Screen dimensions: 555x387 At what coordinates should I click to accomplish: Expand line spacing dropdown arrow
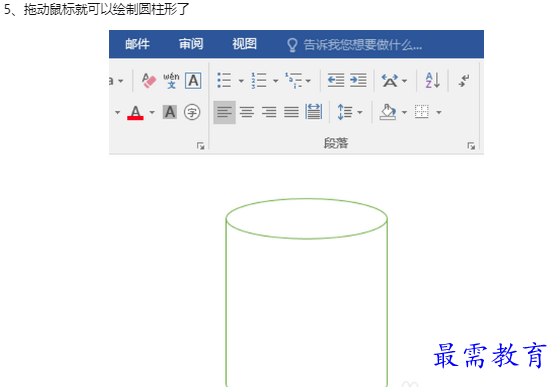pyautogui.click(x=360, y=113)
